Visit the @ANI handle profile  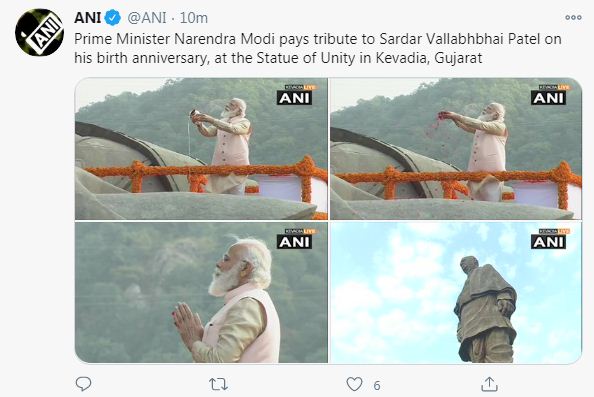[x=147, y=18]
